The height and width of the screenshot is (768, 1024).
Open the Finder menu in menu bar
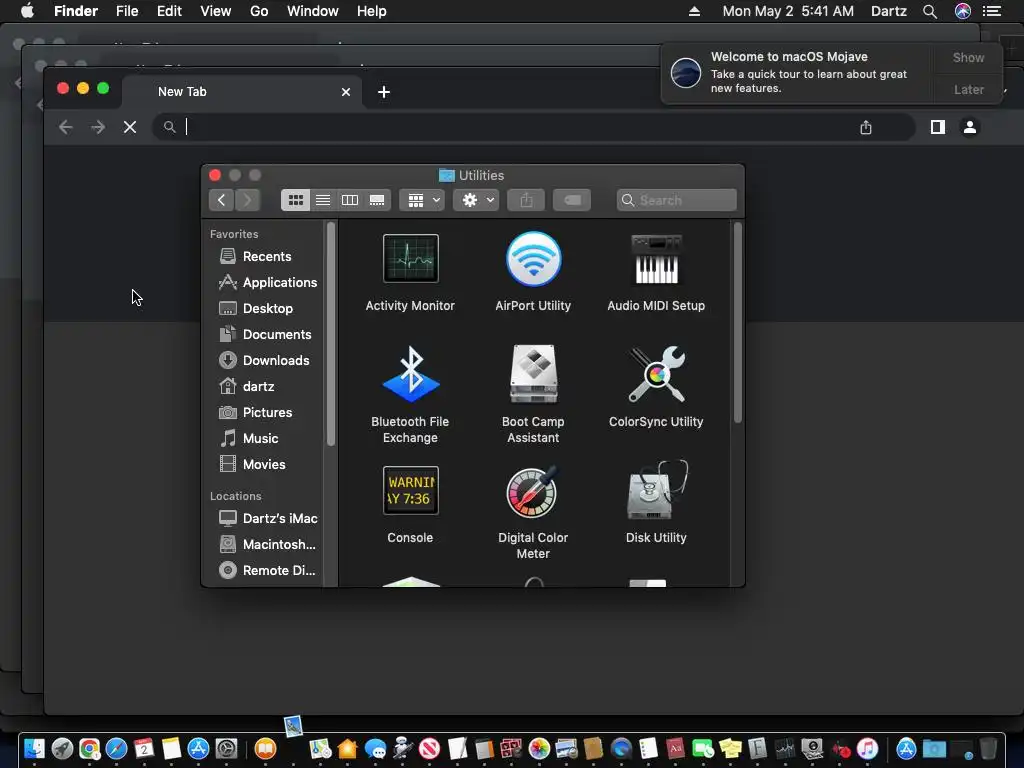click(x=76, y=11)
